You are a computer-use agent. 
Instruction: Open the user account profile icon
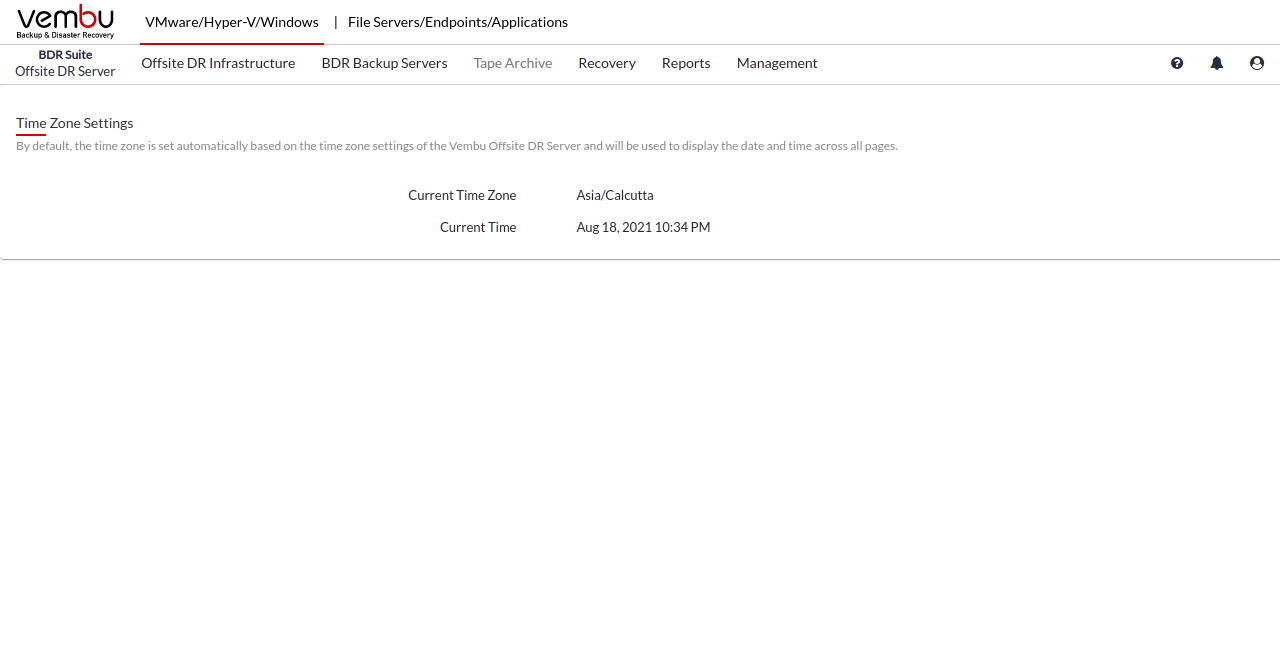[1257, 63]
